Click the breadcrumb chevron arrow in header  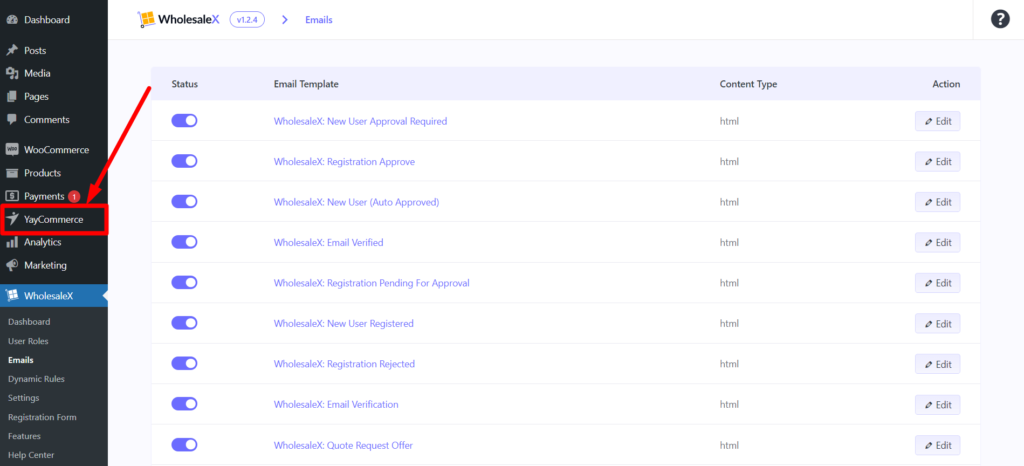pos(285,20)
